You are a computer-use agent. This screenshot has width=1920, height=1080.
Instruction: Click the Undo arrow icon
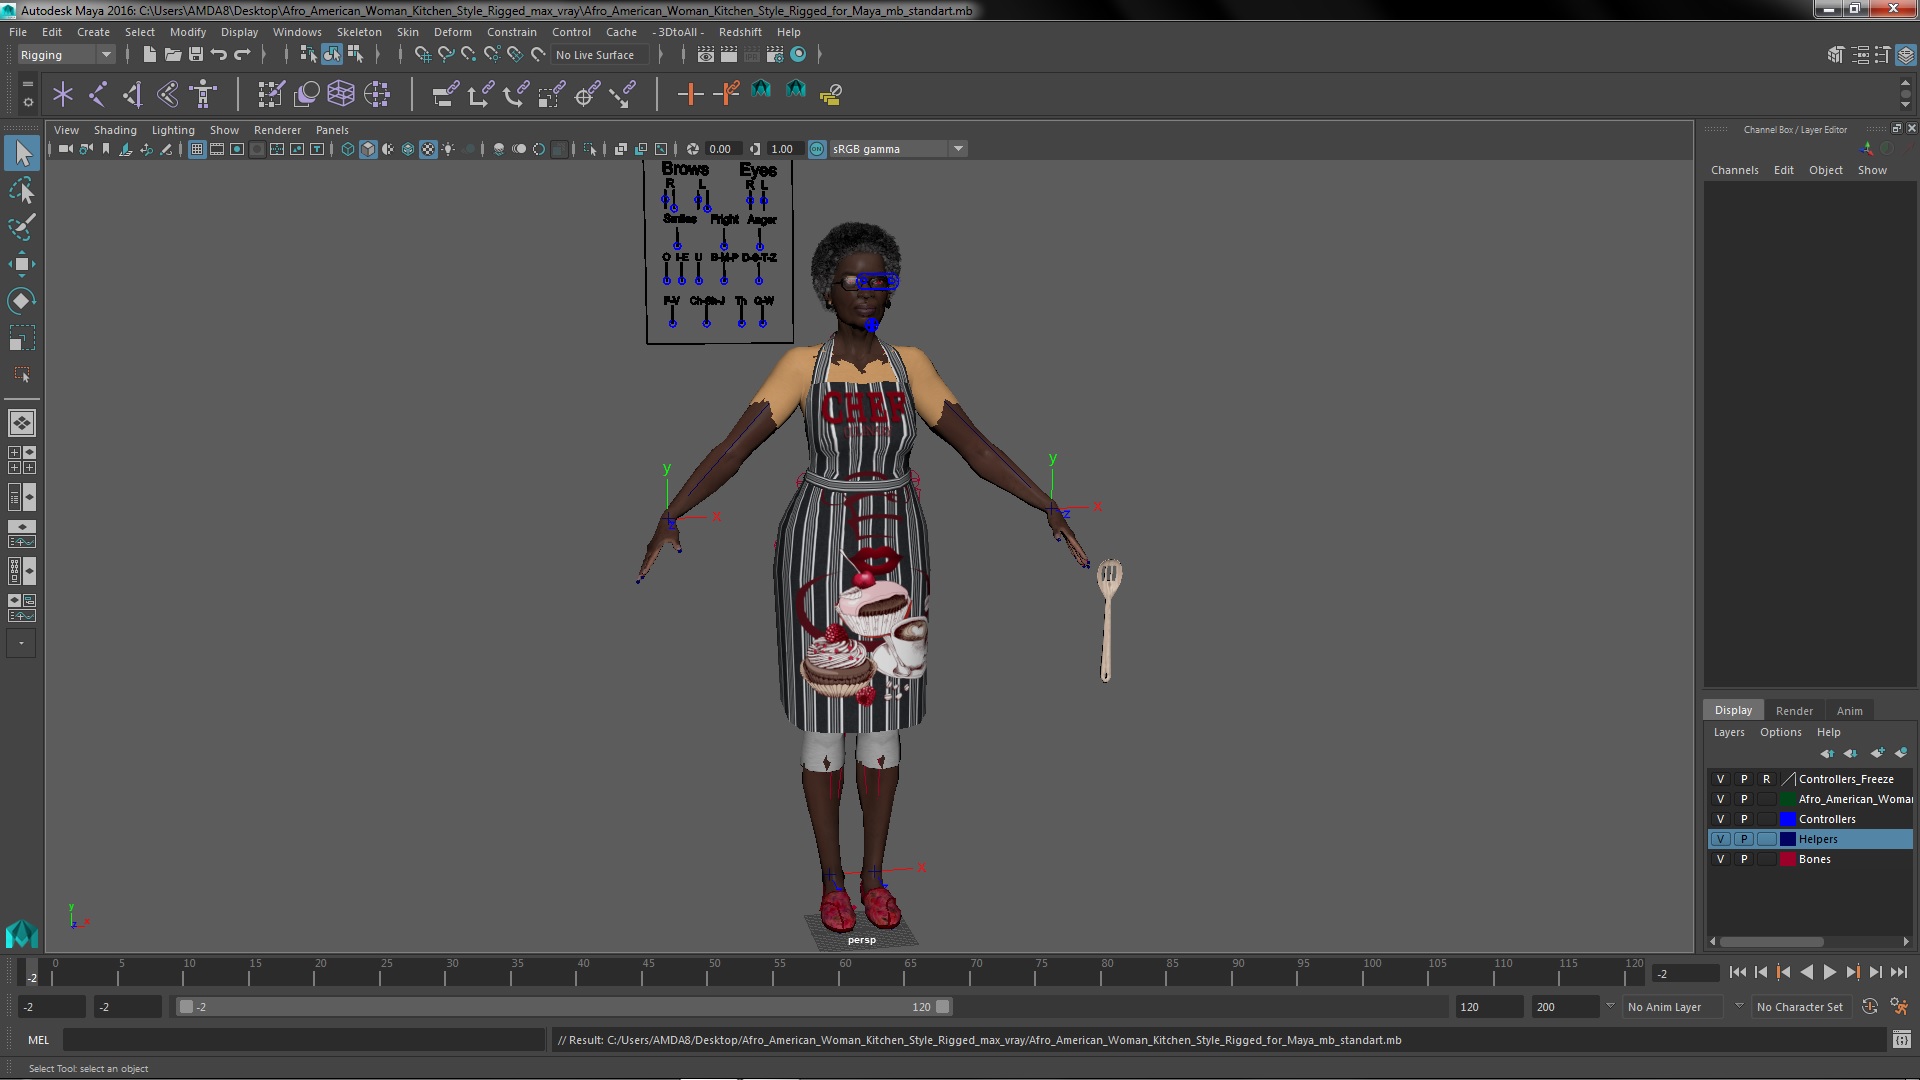219,54
